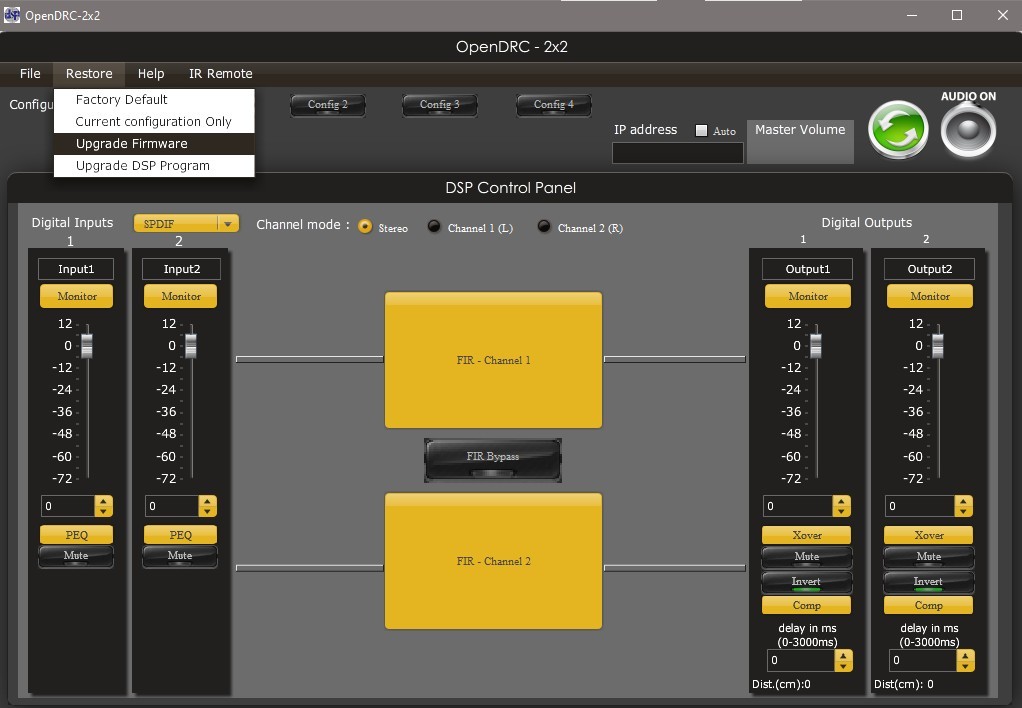Select Channel 2 (R) mode radio button
The image size is (1022, 708).
click(x=544, y=226)
